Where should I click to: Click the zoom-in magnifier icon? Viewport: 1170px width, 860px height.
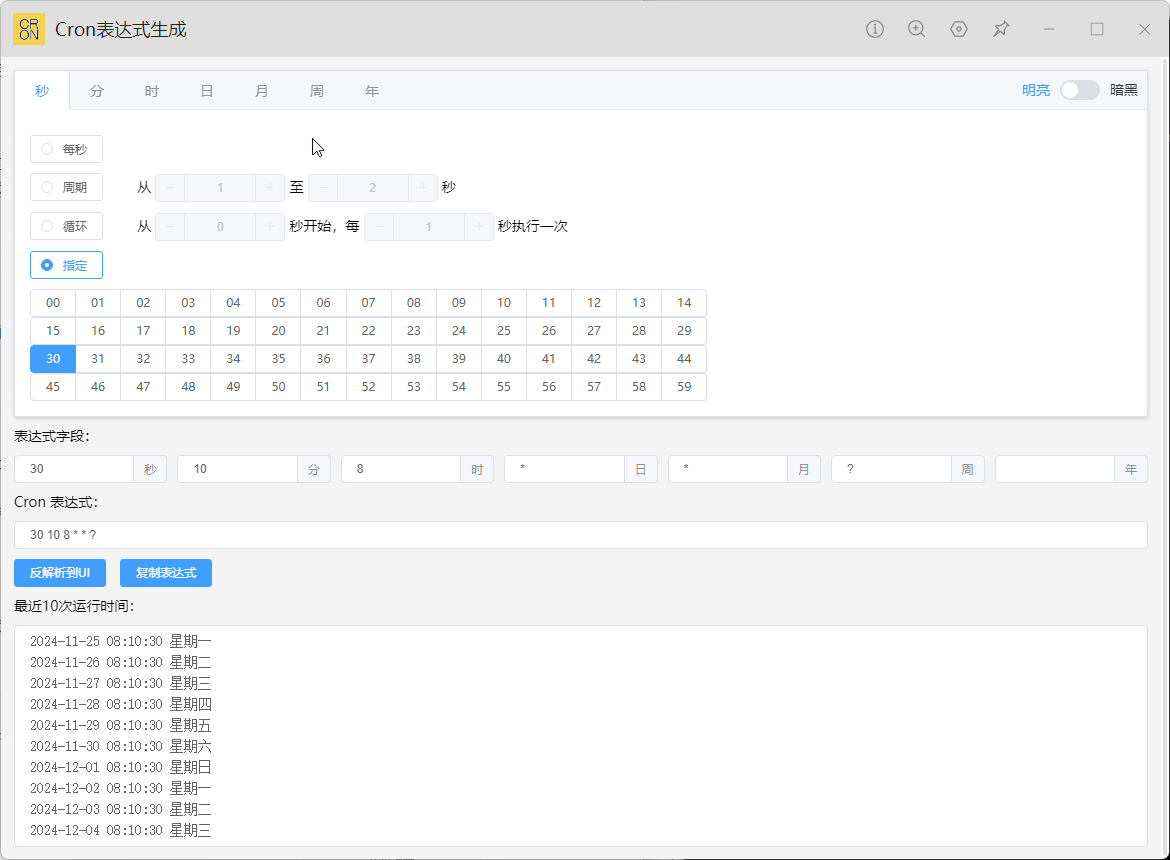click(916, 29)
